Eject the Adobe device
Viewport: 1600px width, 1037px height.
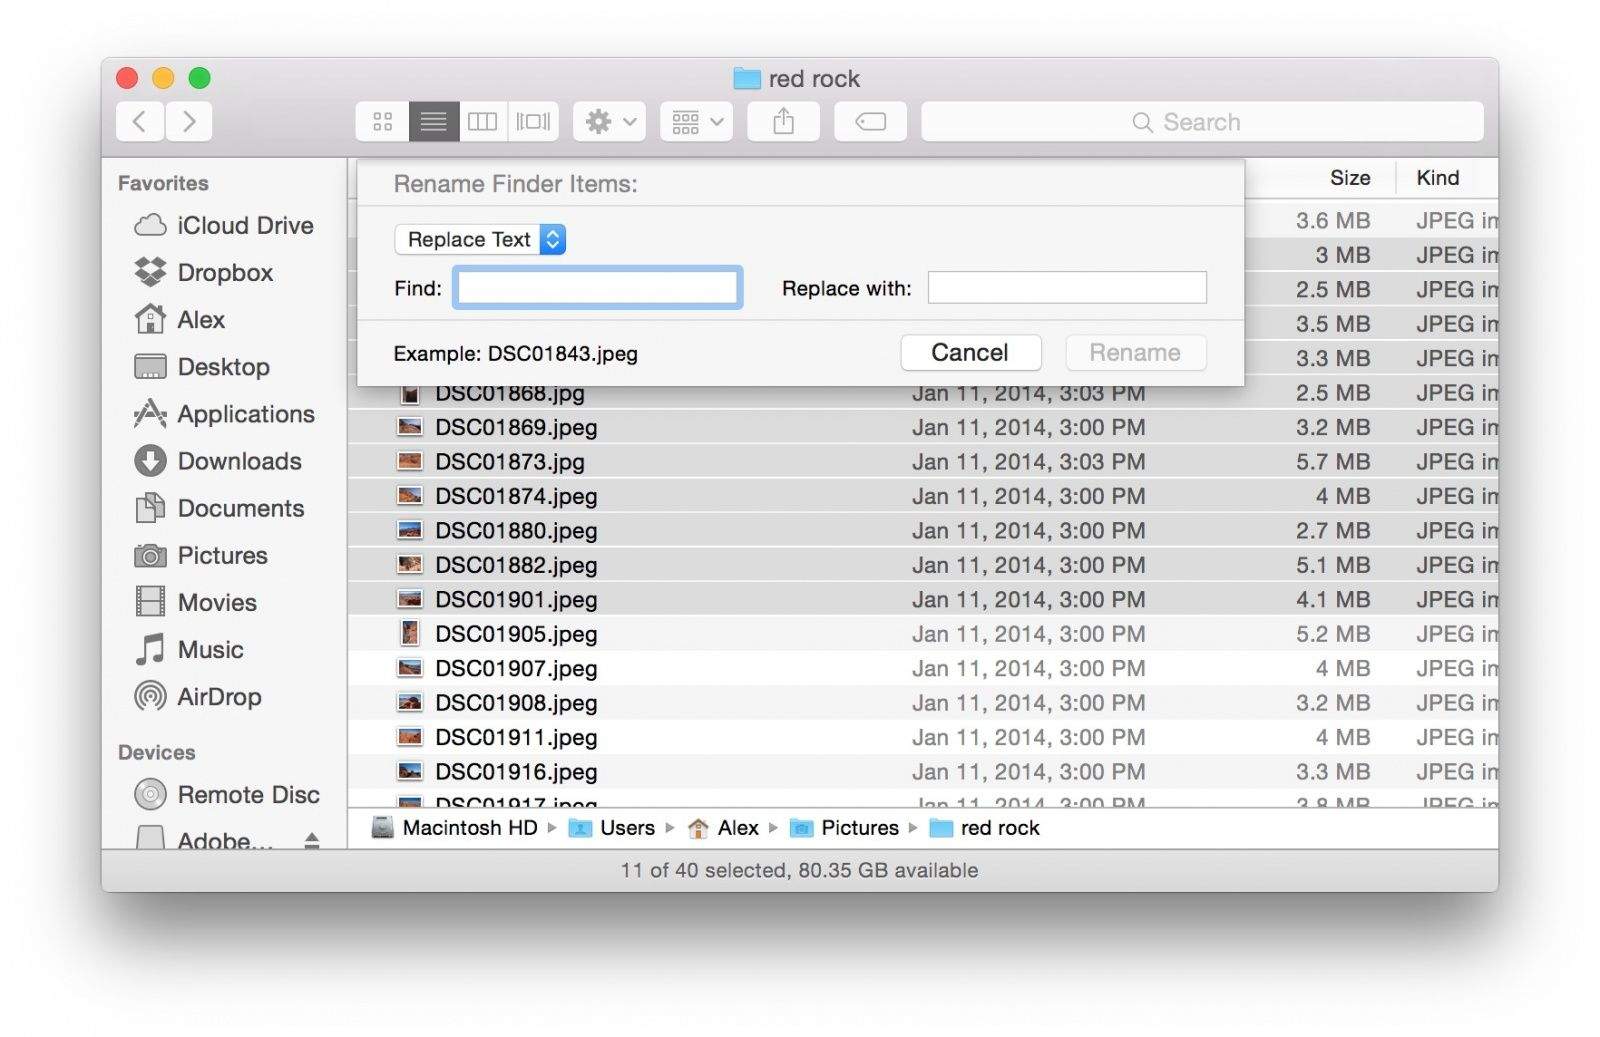coord(312,840)
